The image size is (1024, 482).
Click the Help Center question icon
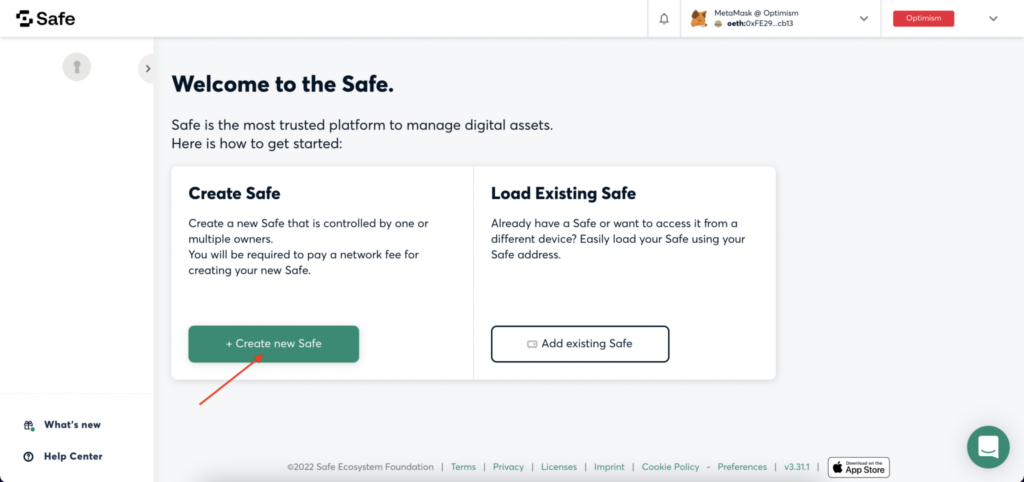29,457
